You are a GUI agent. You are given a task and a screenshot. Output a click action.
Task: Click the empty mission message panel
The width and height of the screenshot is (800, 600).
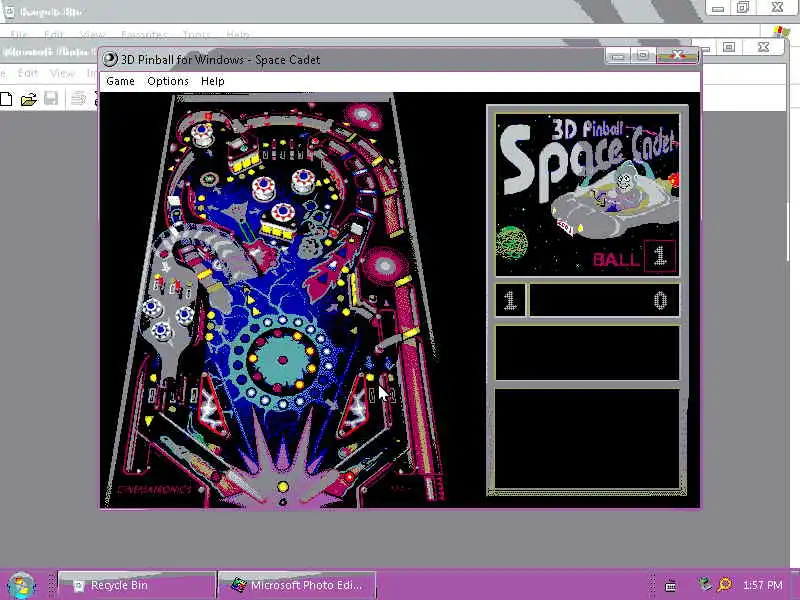pos(587,353)
